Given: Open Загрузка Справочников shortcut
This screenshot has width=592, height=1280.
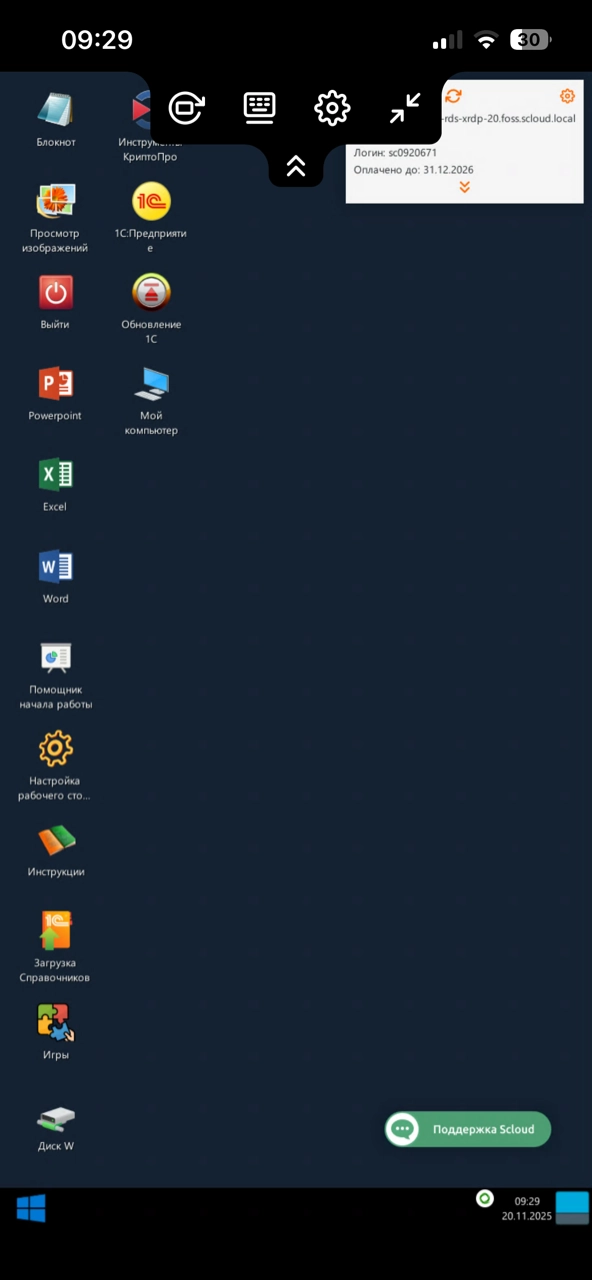Looking at the screenshot, I should pyautogui.click(x=55, y=931).
